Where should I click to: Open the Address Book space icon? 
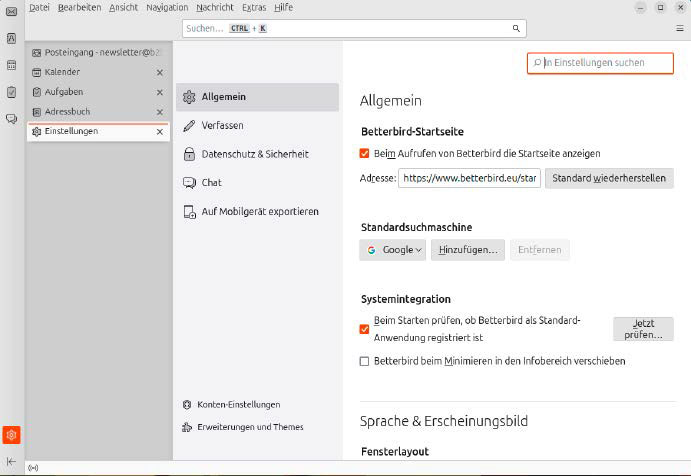point(11,38)
